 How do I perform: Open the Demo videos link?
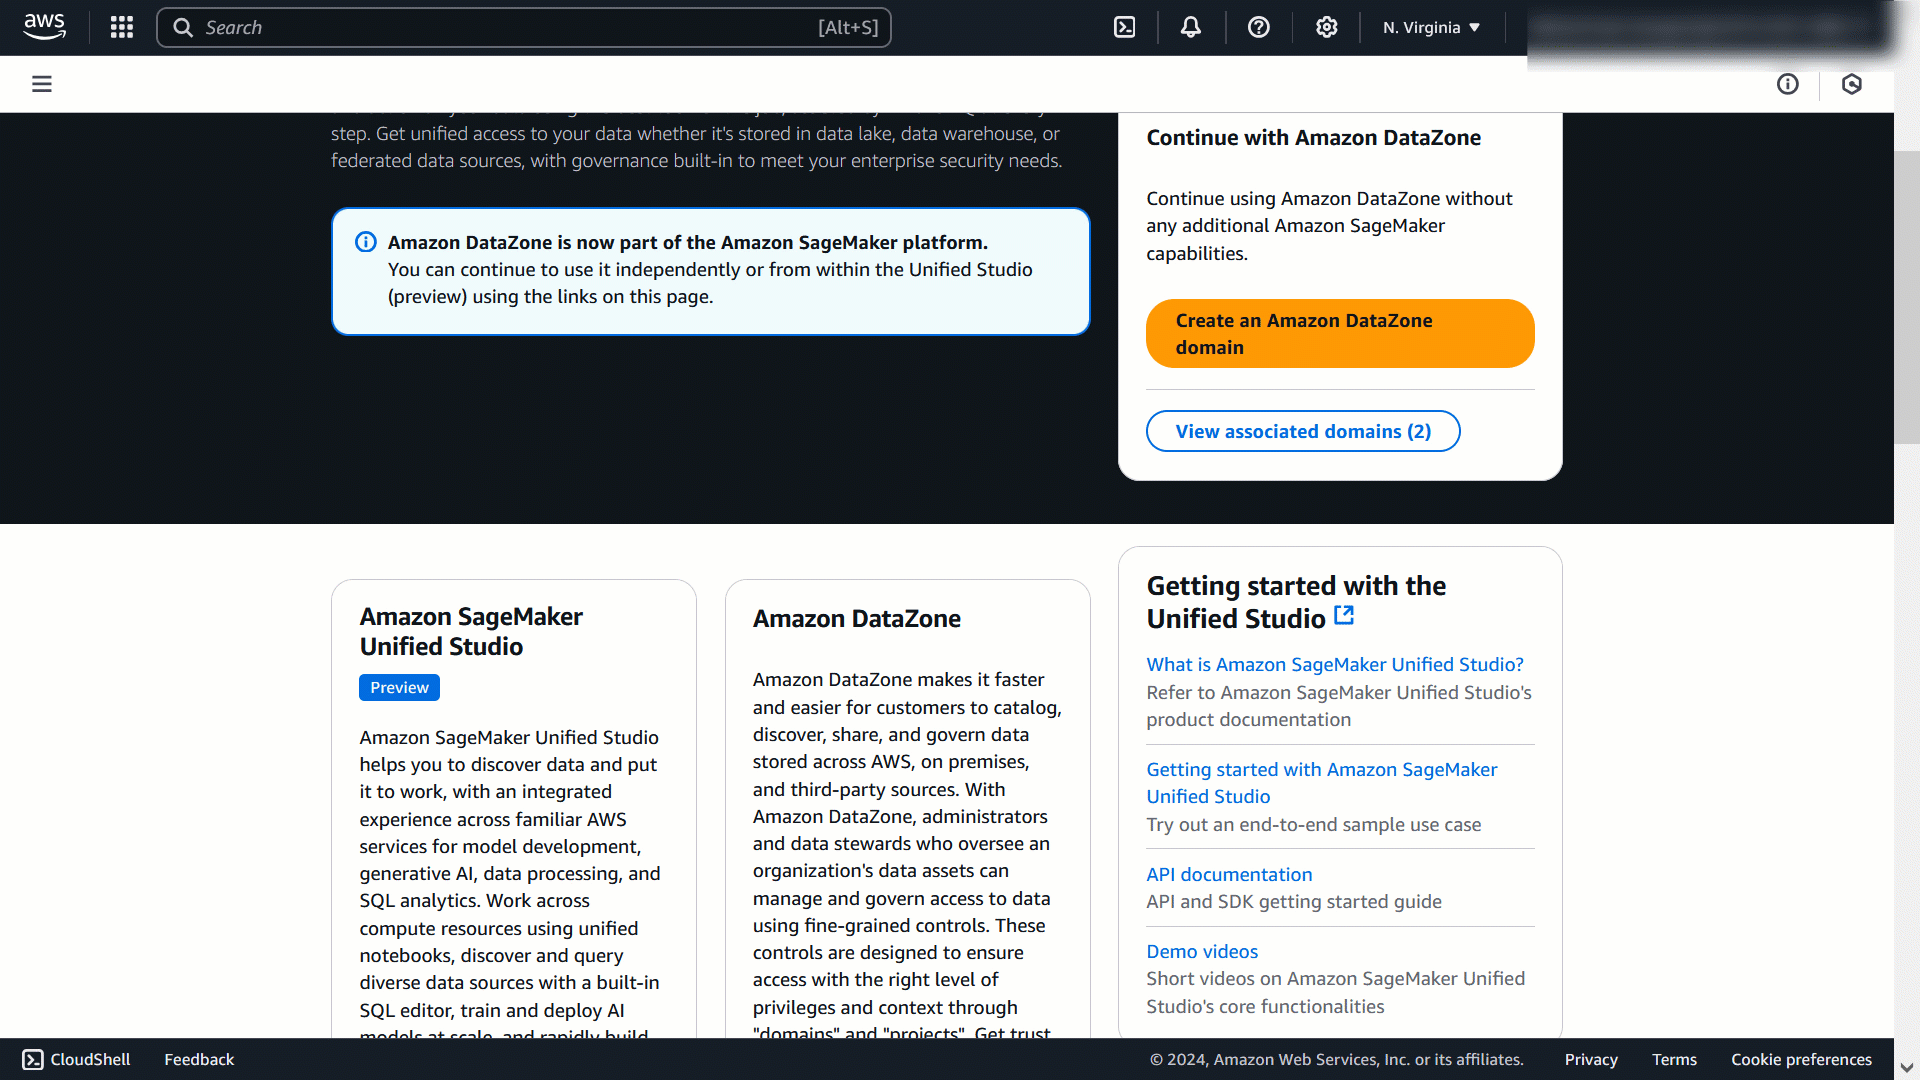click(x=1201, y=951)
